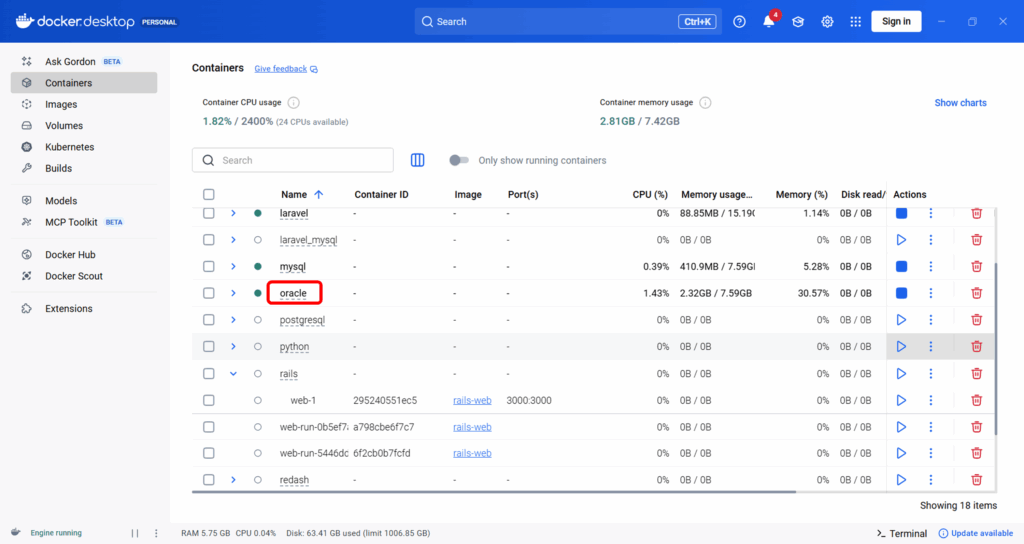Image resolution: width=1024 pixels, height=544 pixels.
Task: Open the settings gear in header
Action: [x=827, y=22]
